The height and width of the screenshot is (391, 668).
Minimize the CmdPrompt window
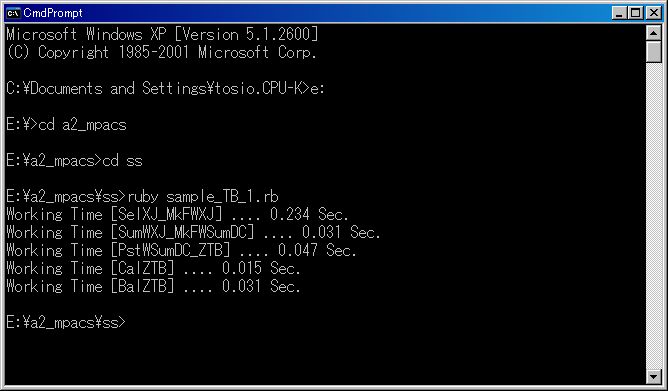(619, 13)
